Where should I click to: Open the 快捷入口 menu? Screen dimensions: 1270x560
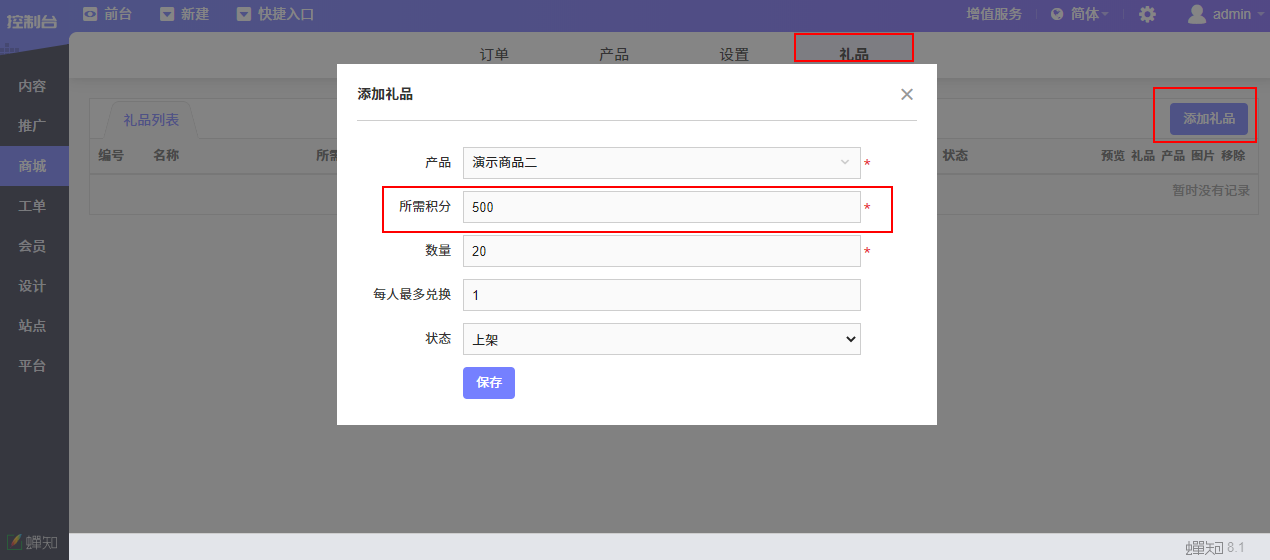pyautogui.click(x=286, y=14)
